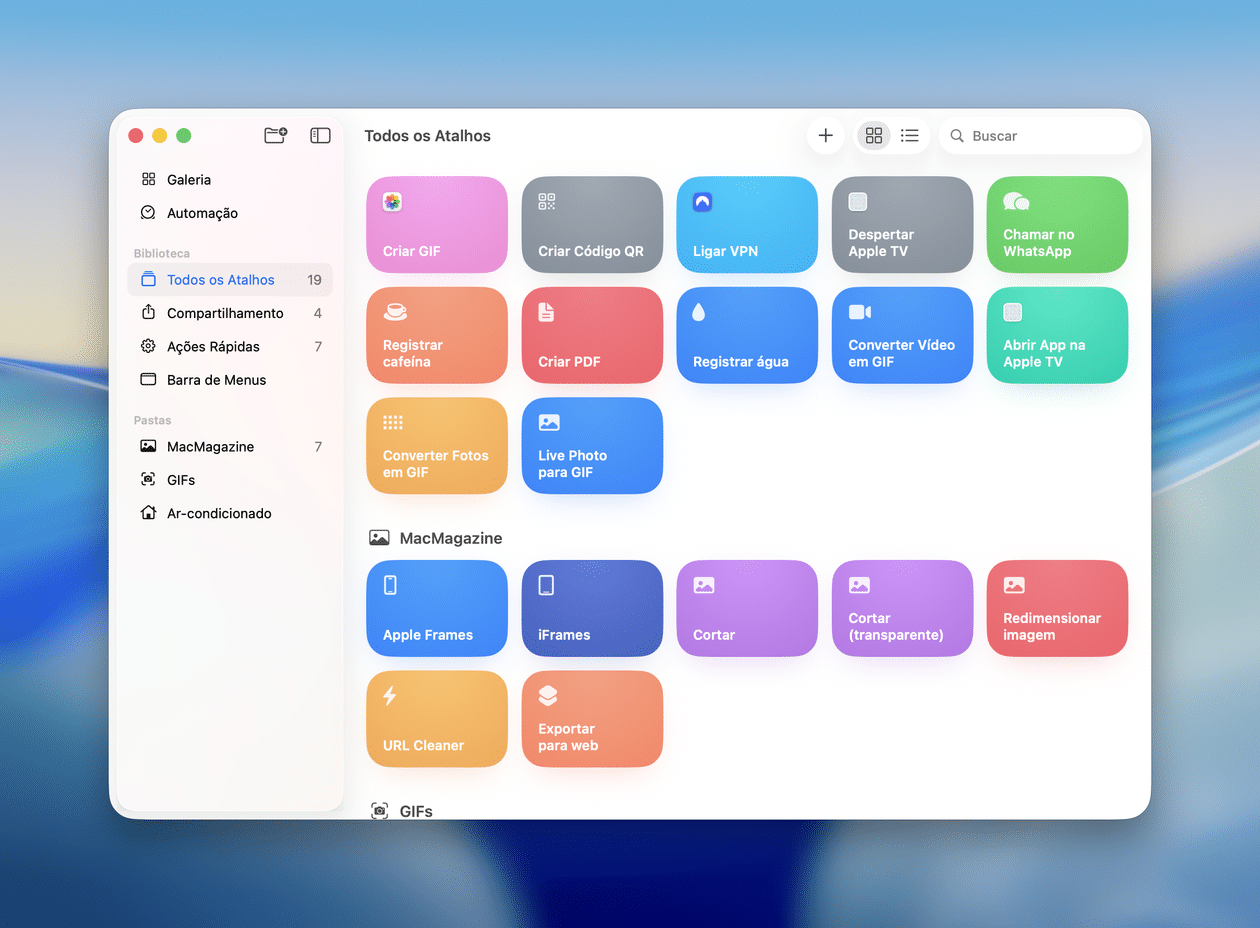Switch to grid view
1260x928 pixels.
[874, 136]
